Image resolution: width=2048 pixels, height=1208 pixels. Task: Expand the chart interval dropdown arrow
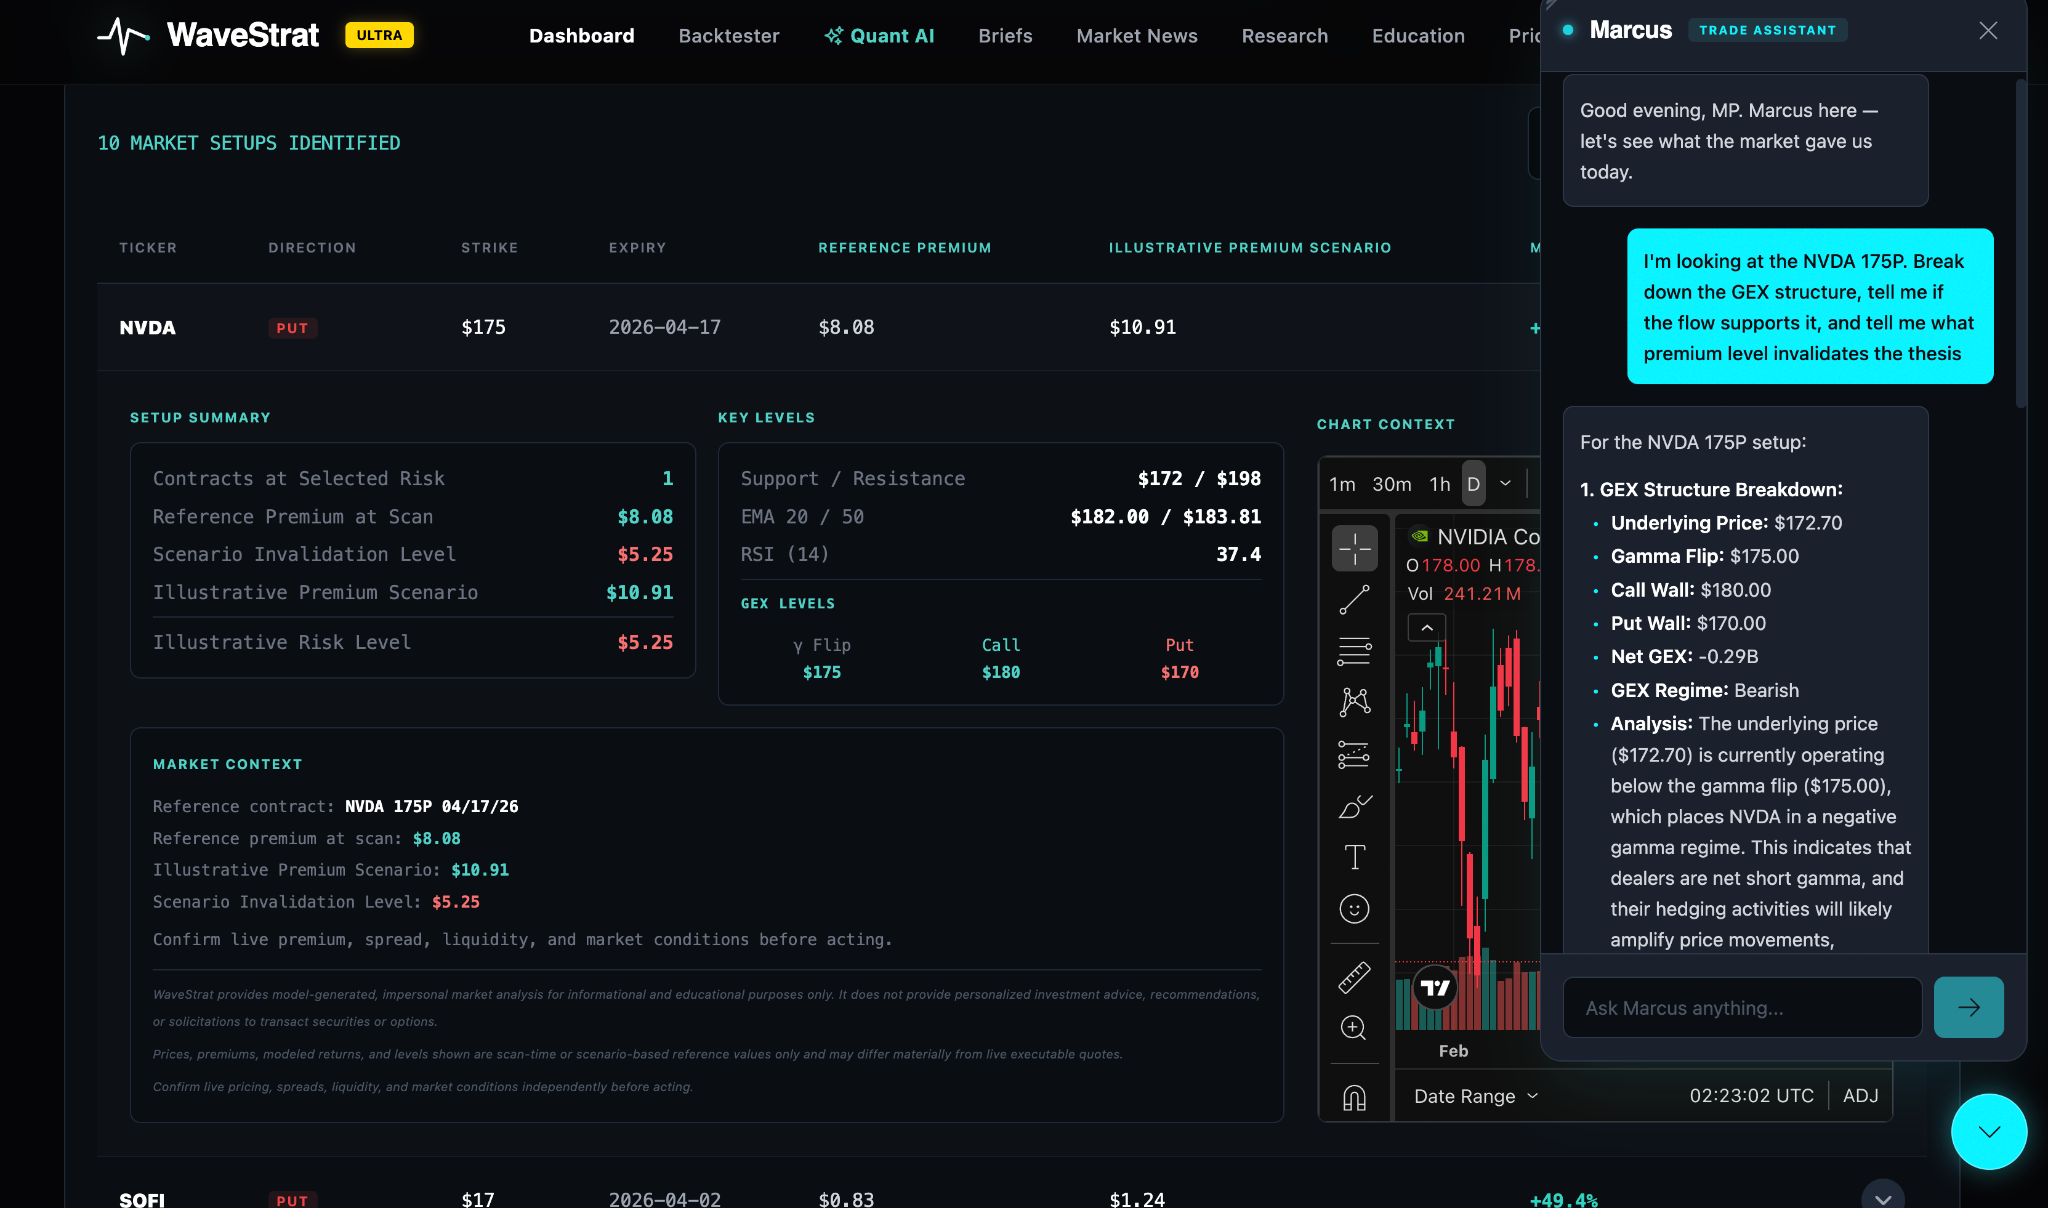coord(1505,484)
